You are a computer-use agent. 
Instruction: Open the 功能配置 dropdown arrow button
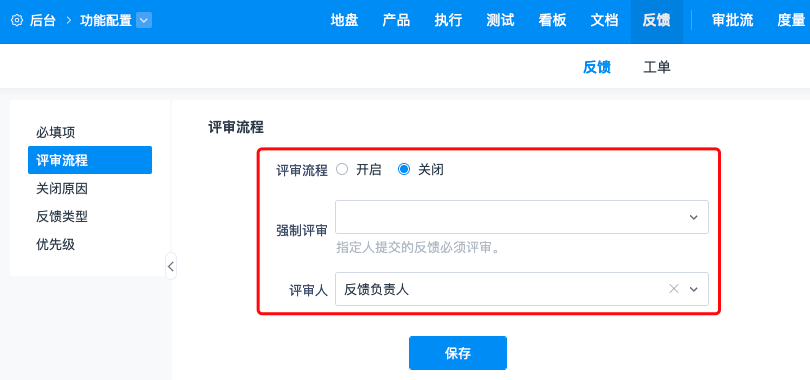click(x=144, y=21)
